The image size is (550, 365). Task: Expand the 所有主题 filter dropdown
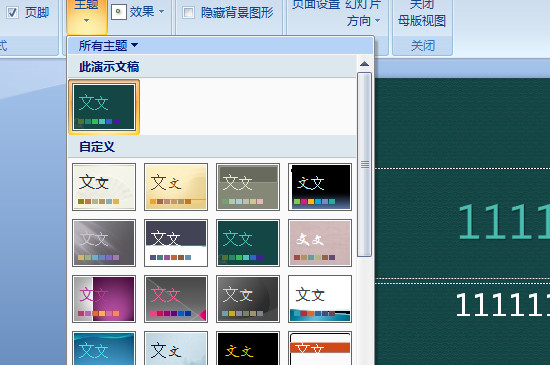pyautogui.click(x=108, y=45)
